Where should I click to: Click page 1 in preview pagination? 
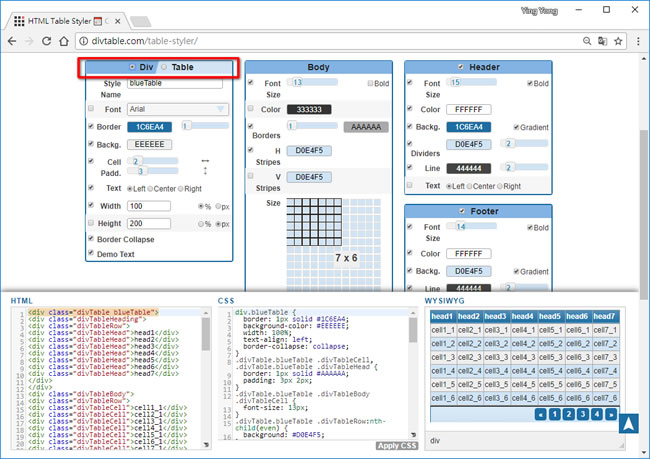pyautogui.click(x=555, y=414)
